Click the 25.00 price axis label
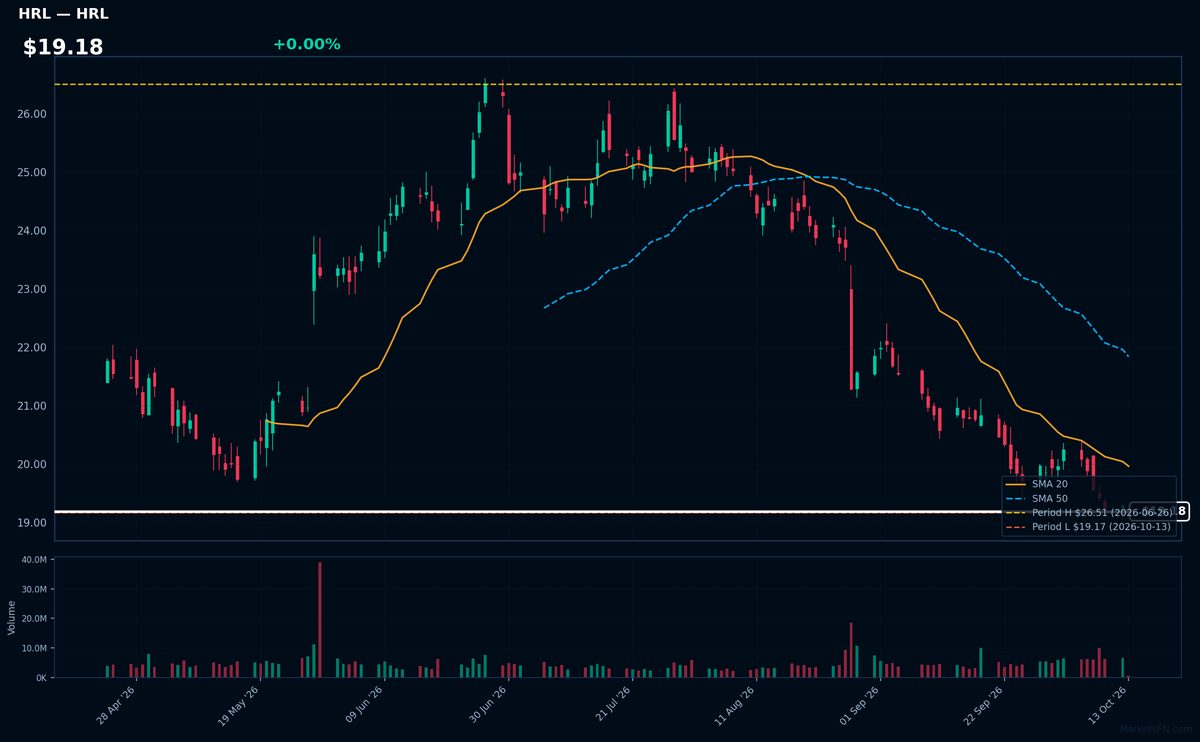The image size is (1200, 742). coord(32,172)
